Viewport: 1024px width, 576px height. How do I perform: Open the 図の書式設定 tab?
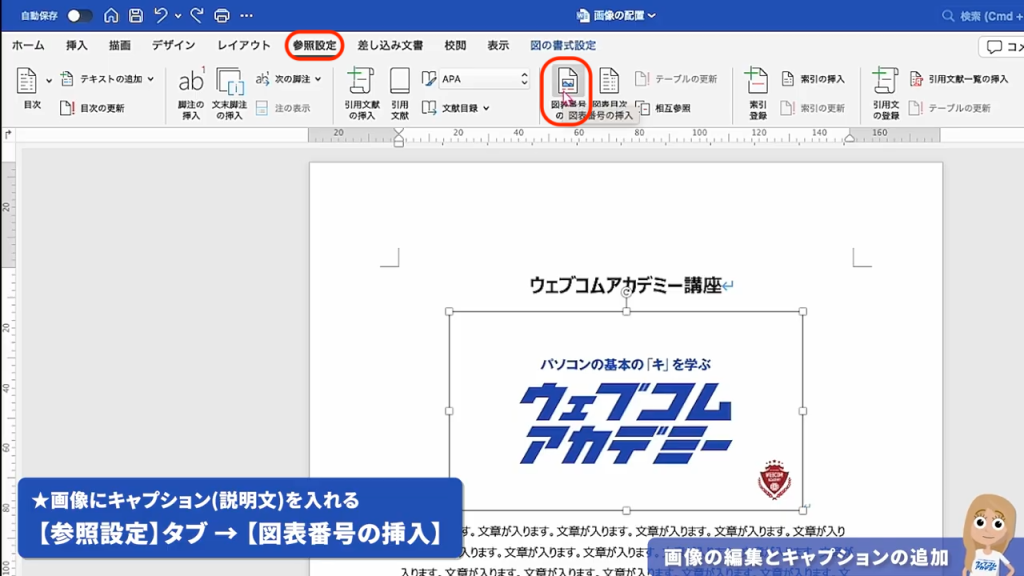pyautogui.click(x=562, y=45)
